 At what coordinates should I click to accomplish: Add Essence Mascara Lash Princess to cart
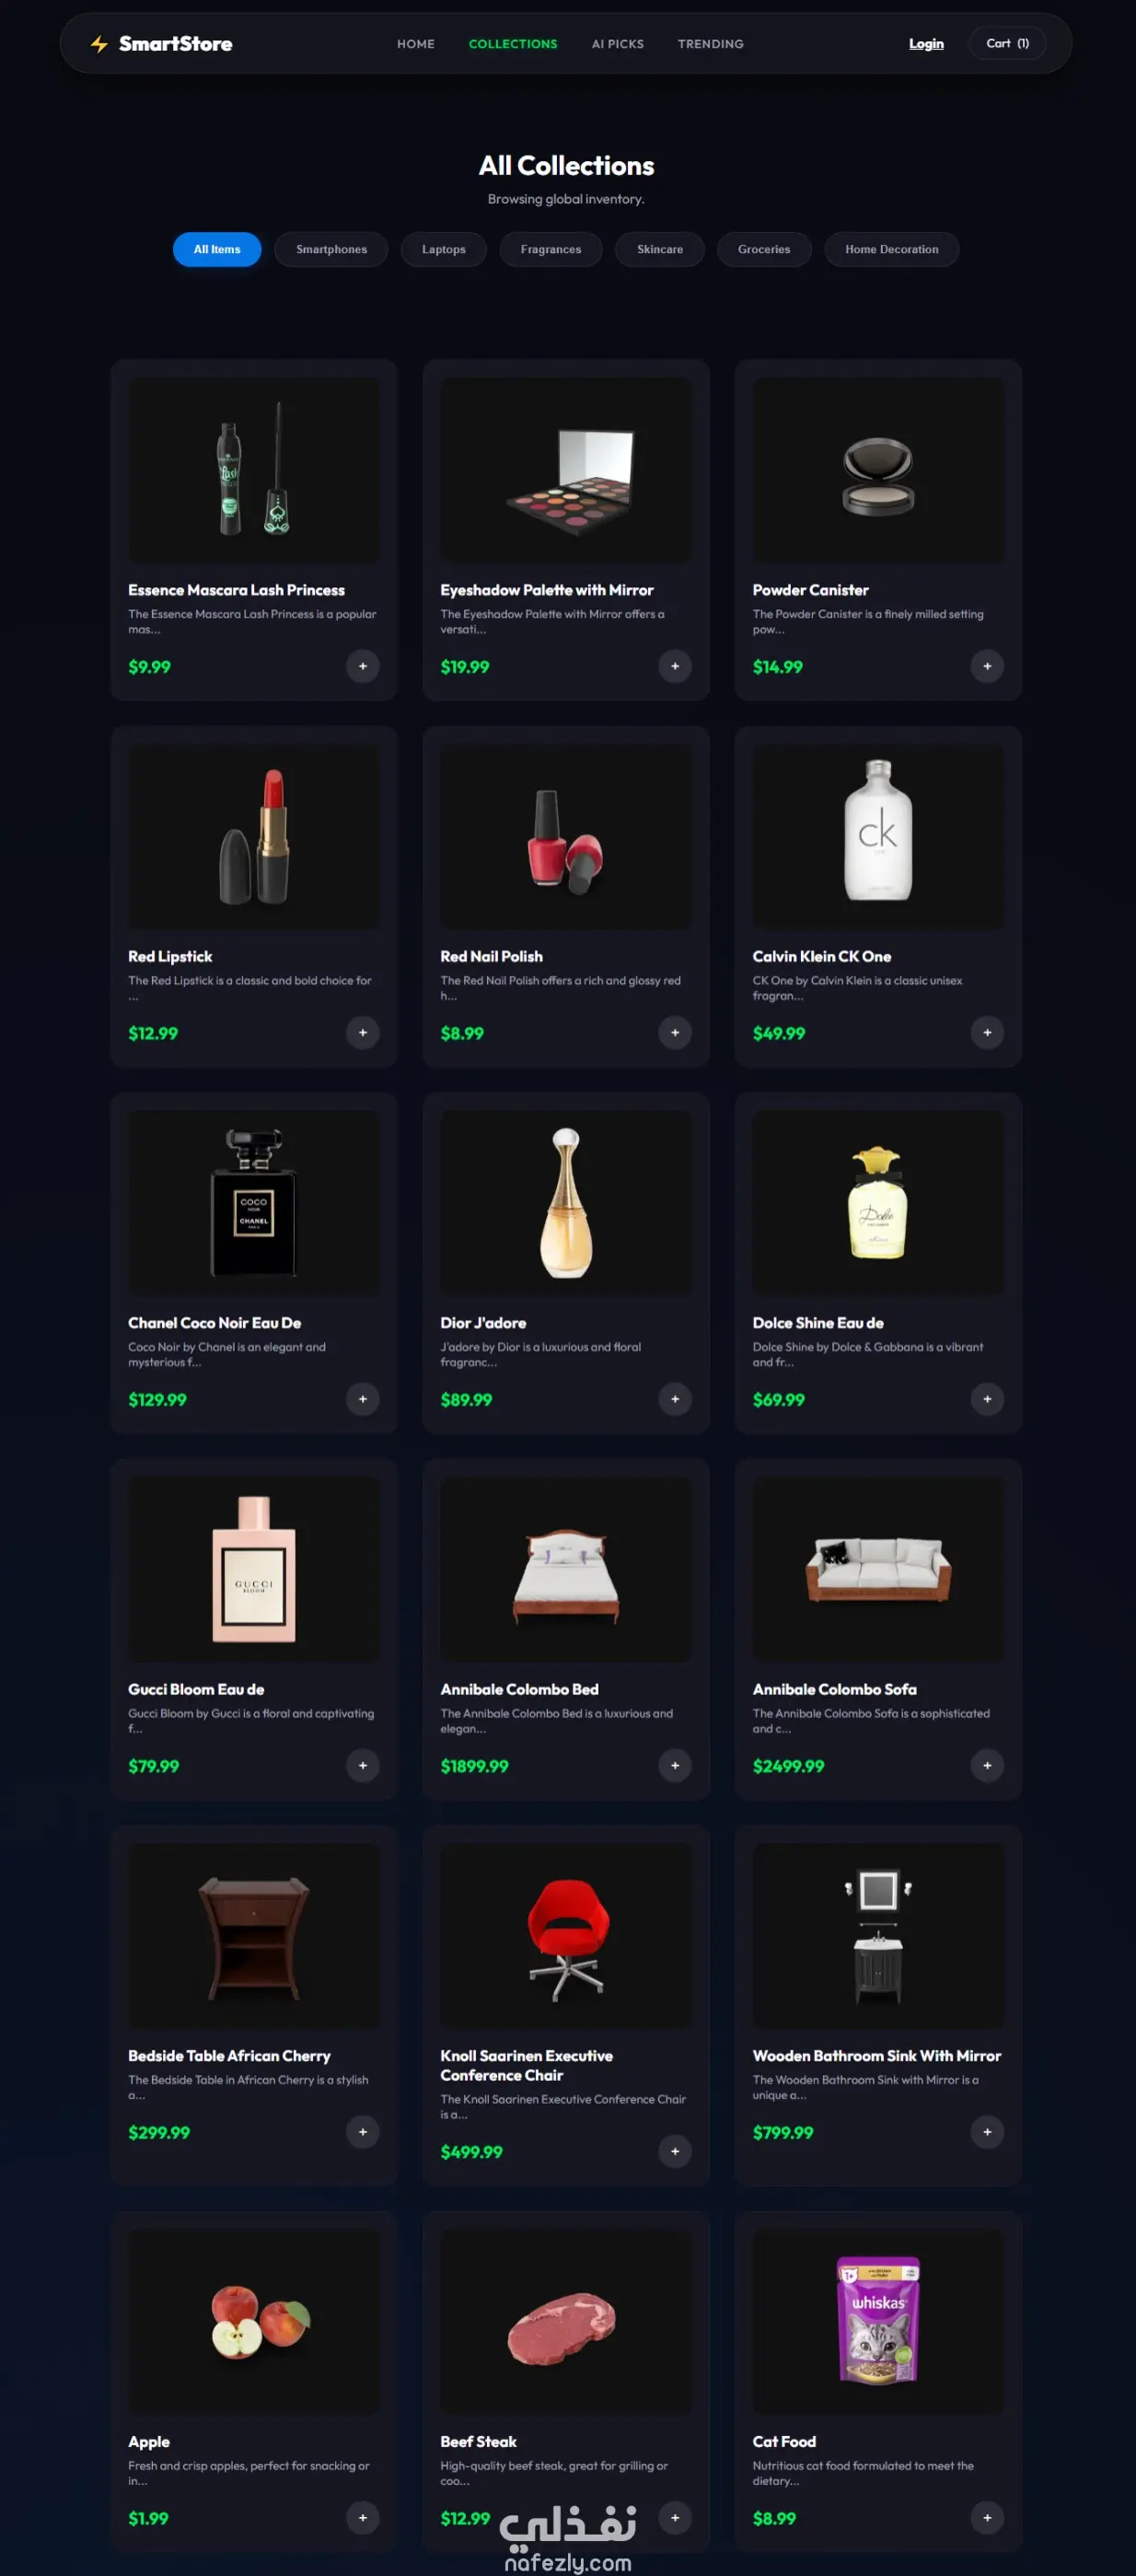tap(362, 666)
